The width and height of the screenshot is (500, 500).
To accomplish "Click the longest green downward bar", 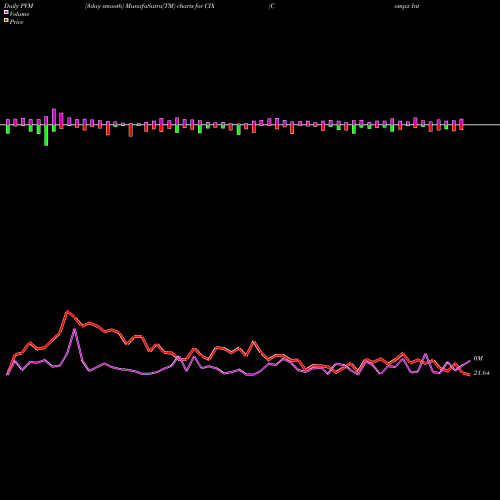I will 46,135.
